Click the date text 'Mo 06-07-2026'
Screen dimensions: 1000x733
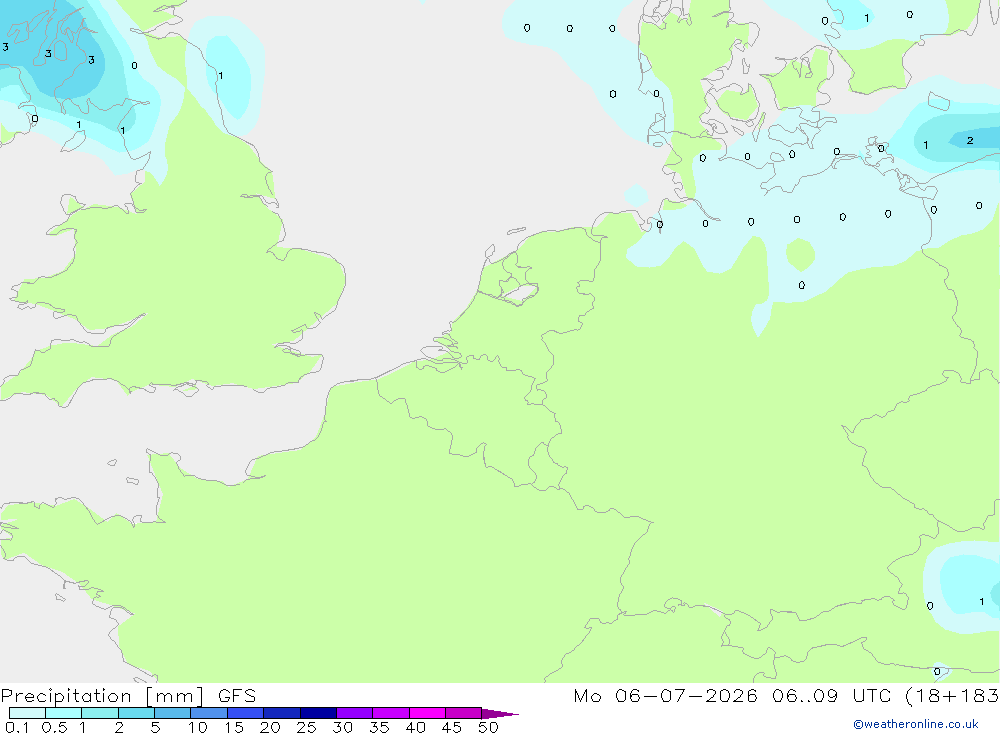point(665,696)
